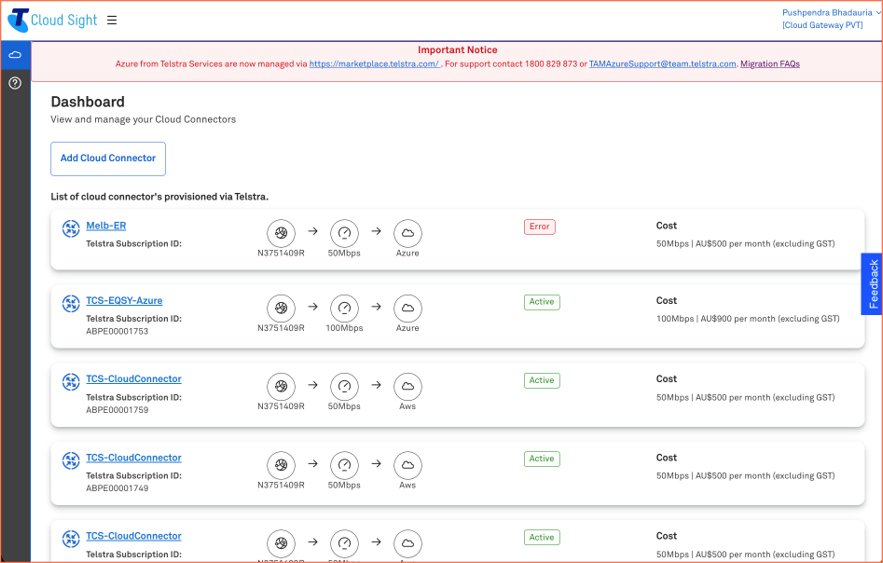Open the marketplace.telstra.com link
Image resolution: width=883 pixels, height=563 pixels.
tap(374, 64)
